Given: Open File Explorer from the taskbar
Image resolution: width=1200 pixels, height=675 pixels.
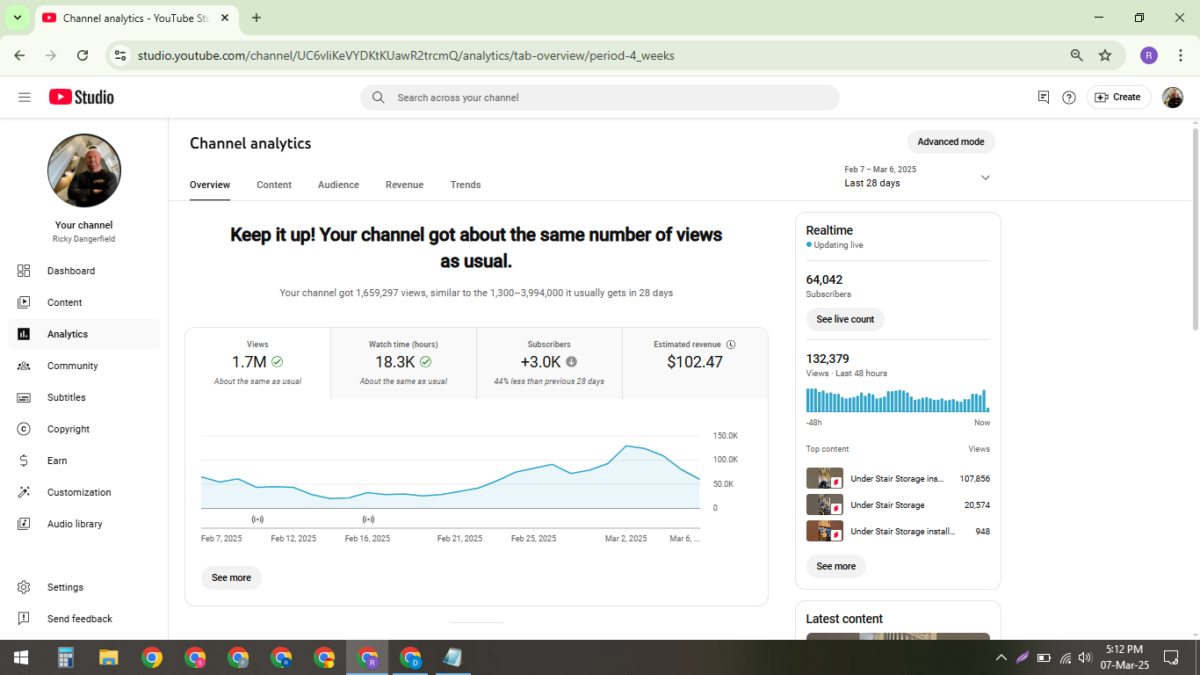Looking at the screenshot, I should 109,657.
